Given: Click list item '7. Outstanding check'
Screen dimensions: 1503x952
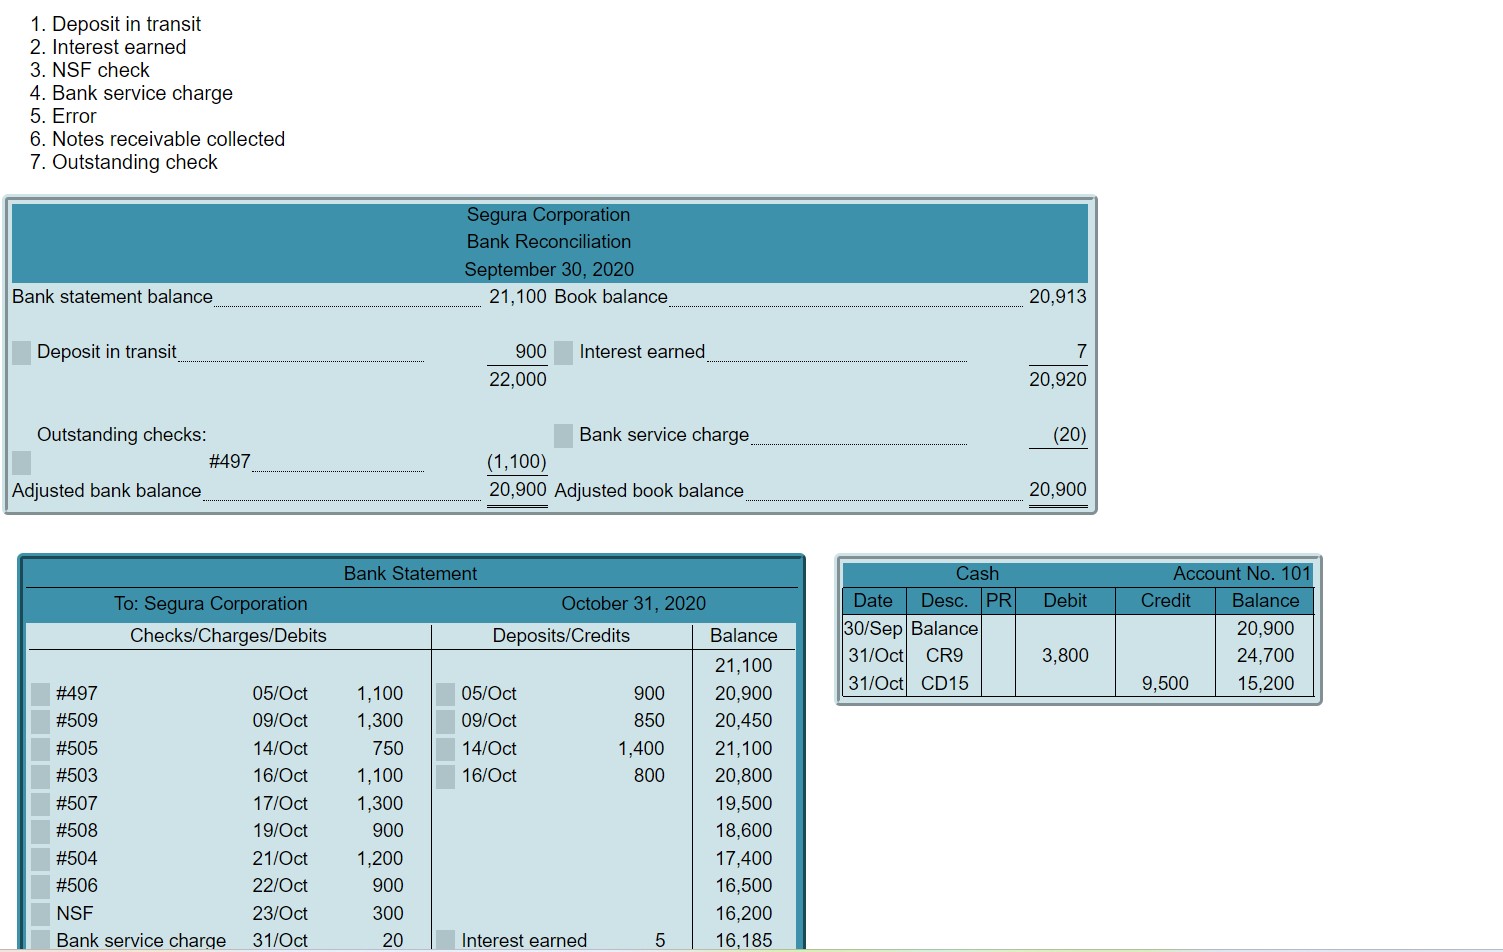Looking at the screenshot, I should (124, 162).
